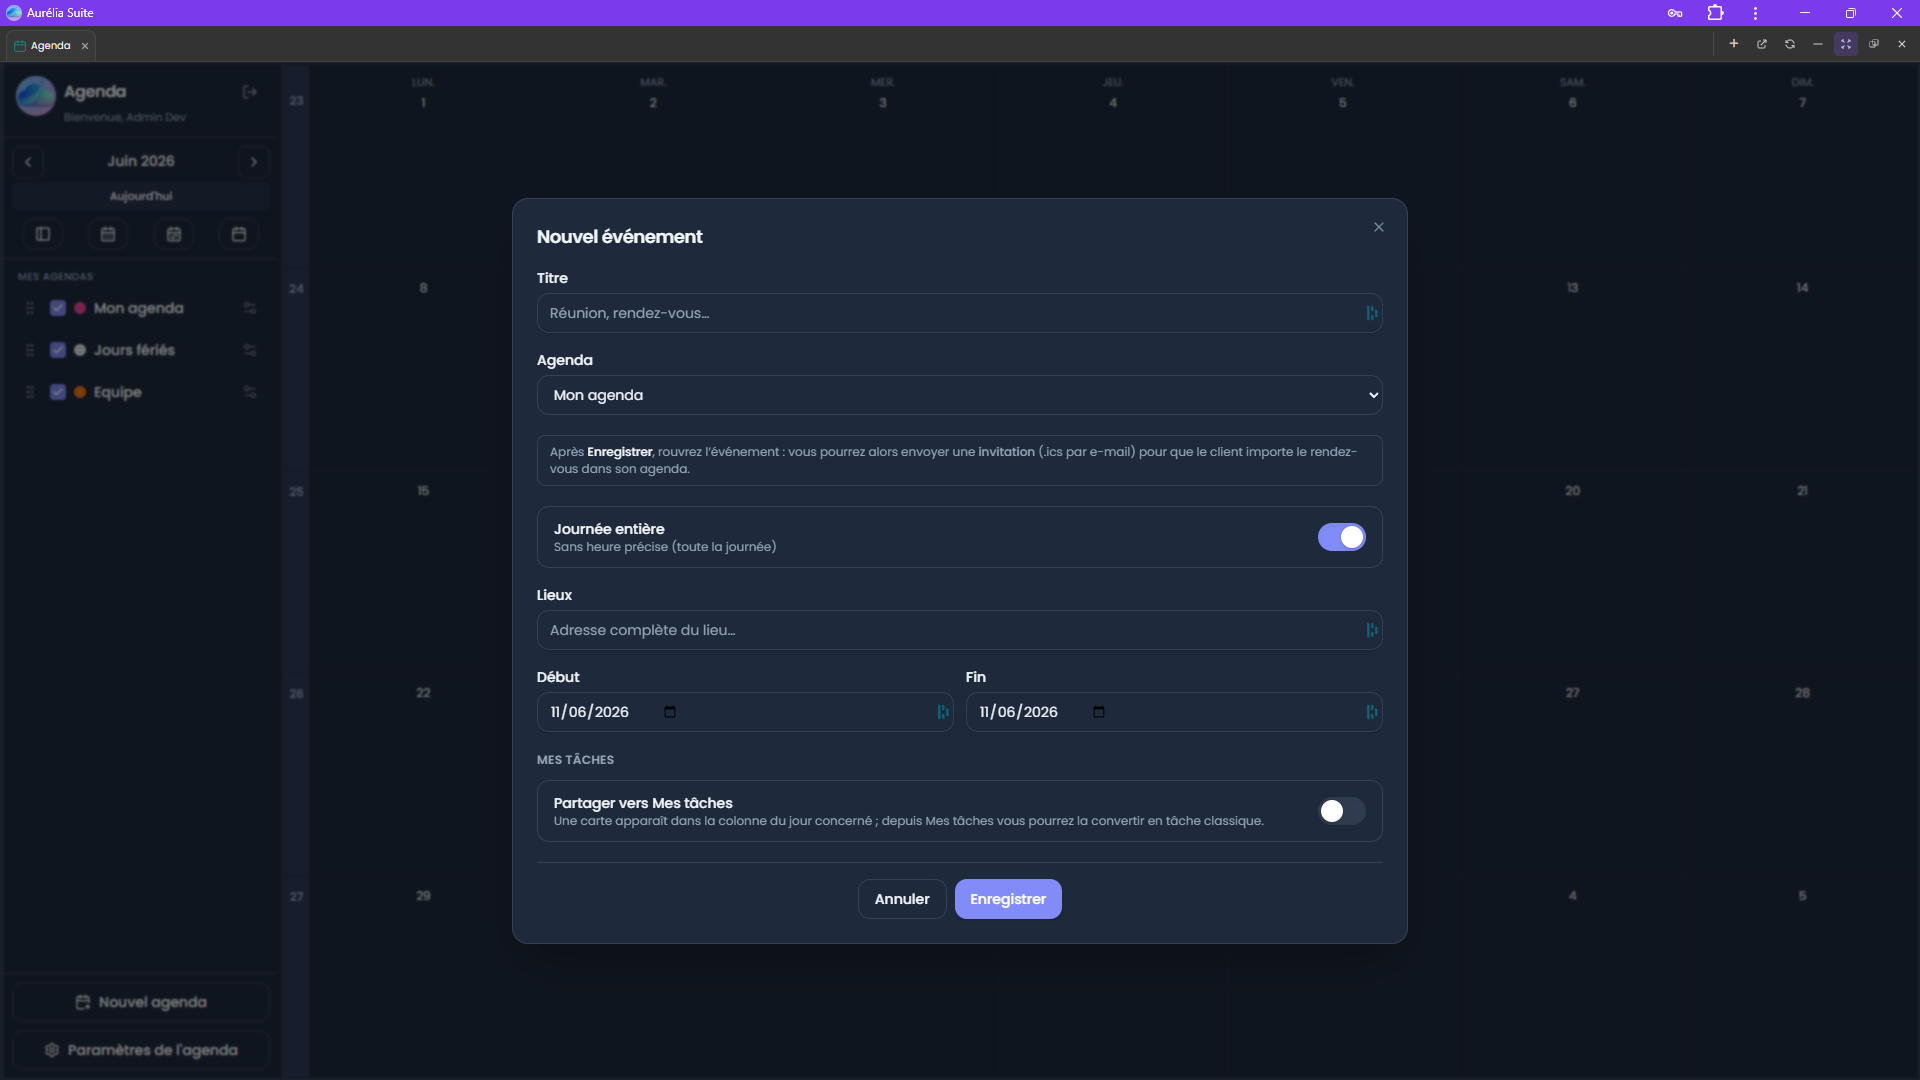The width and height of the screenshot is (1920, 1080).
Task: Open the Début date picker calendar icon
Action: click(x=670, y=712)
